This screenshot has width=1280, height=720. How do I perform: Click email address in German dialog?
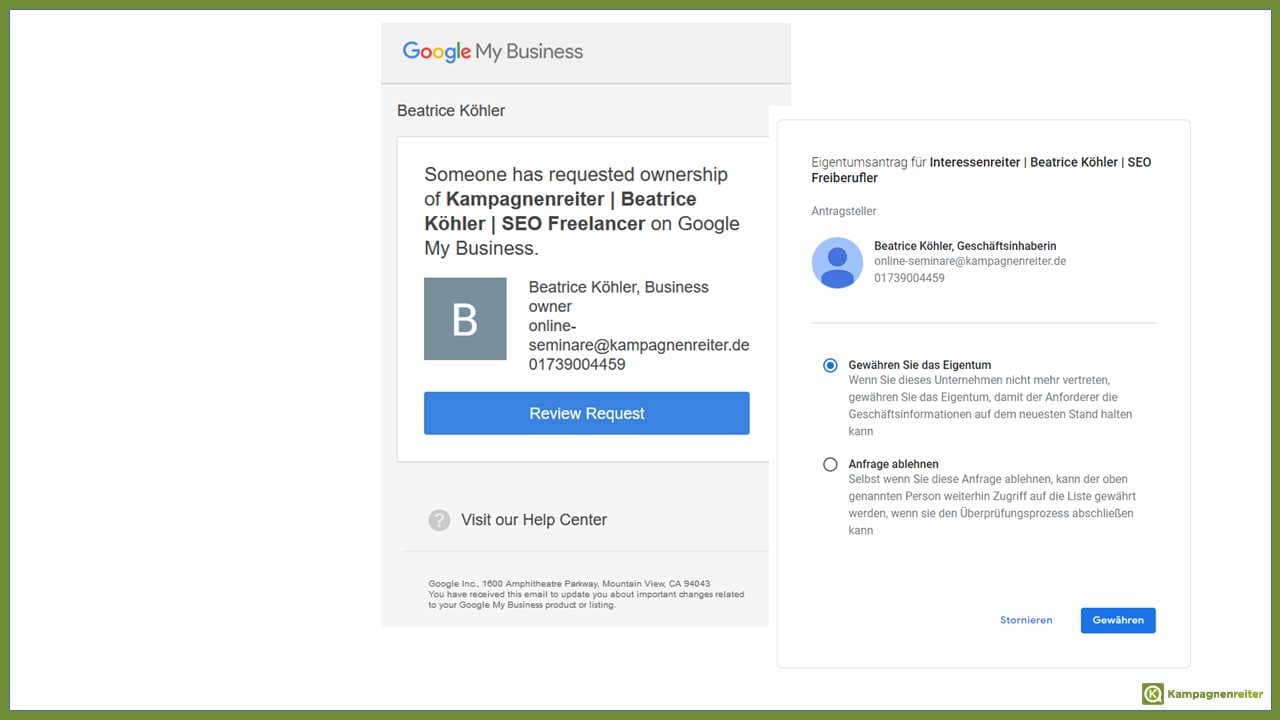[970, 261]
